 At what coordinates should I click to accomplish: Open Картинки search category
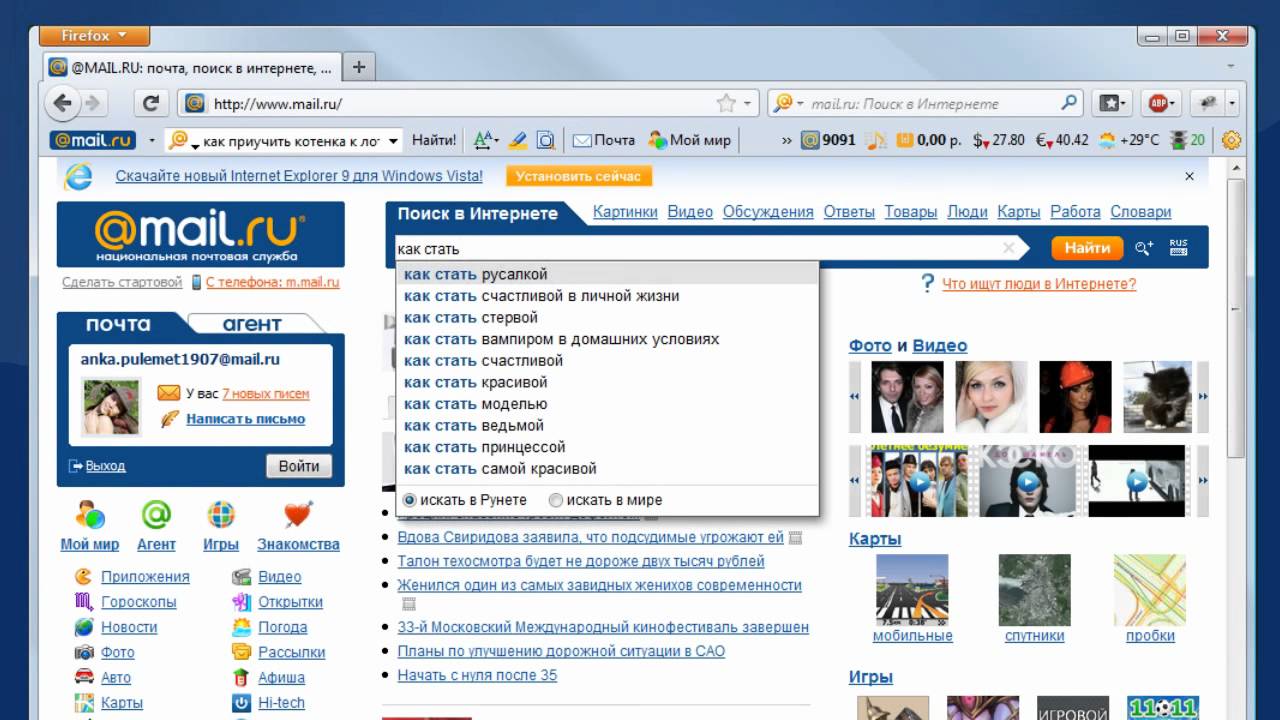click(x=625, y=212)
